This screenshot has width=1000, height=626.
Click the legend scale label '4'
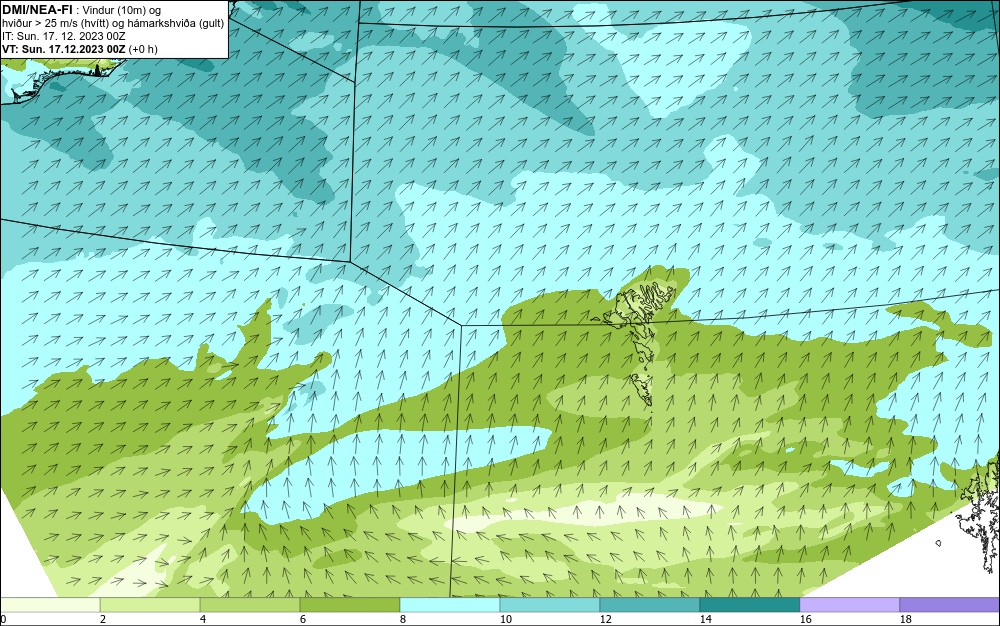click(203, 619)
